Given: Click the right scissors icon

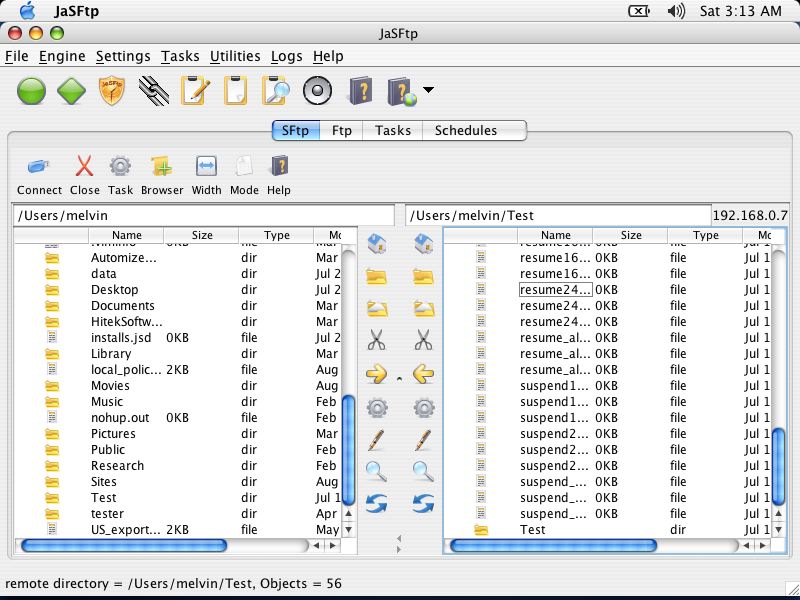Looking at the screenshot, I should (423, 340).
